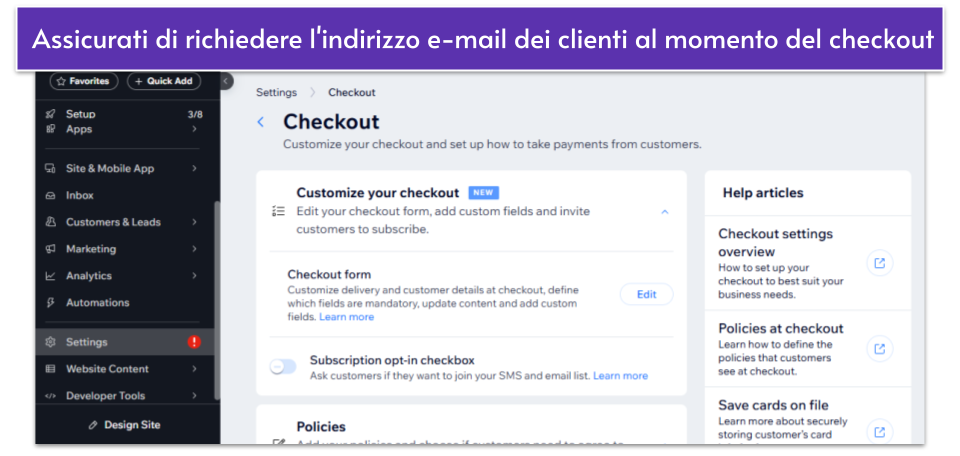Viewport: 960px width, 456px height.
Task: Open Learn more link under Checkout form
Action: pos(346,317)
